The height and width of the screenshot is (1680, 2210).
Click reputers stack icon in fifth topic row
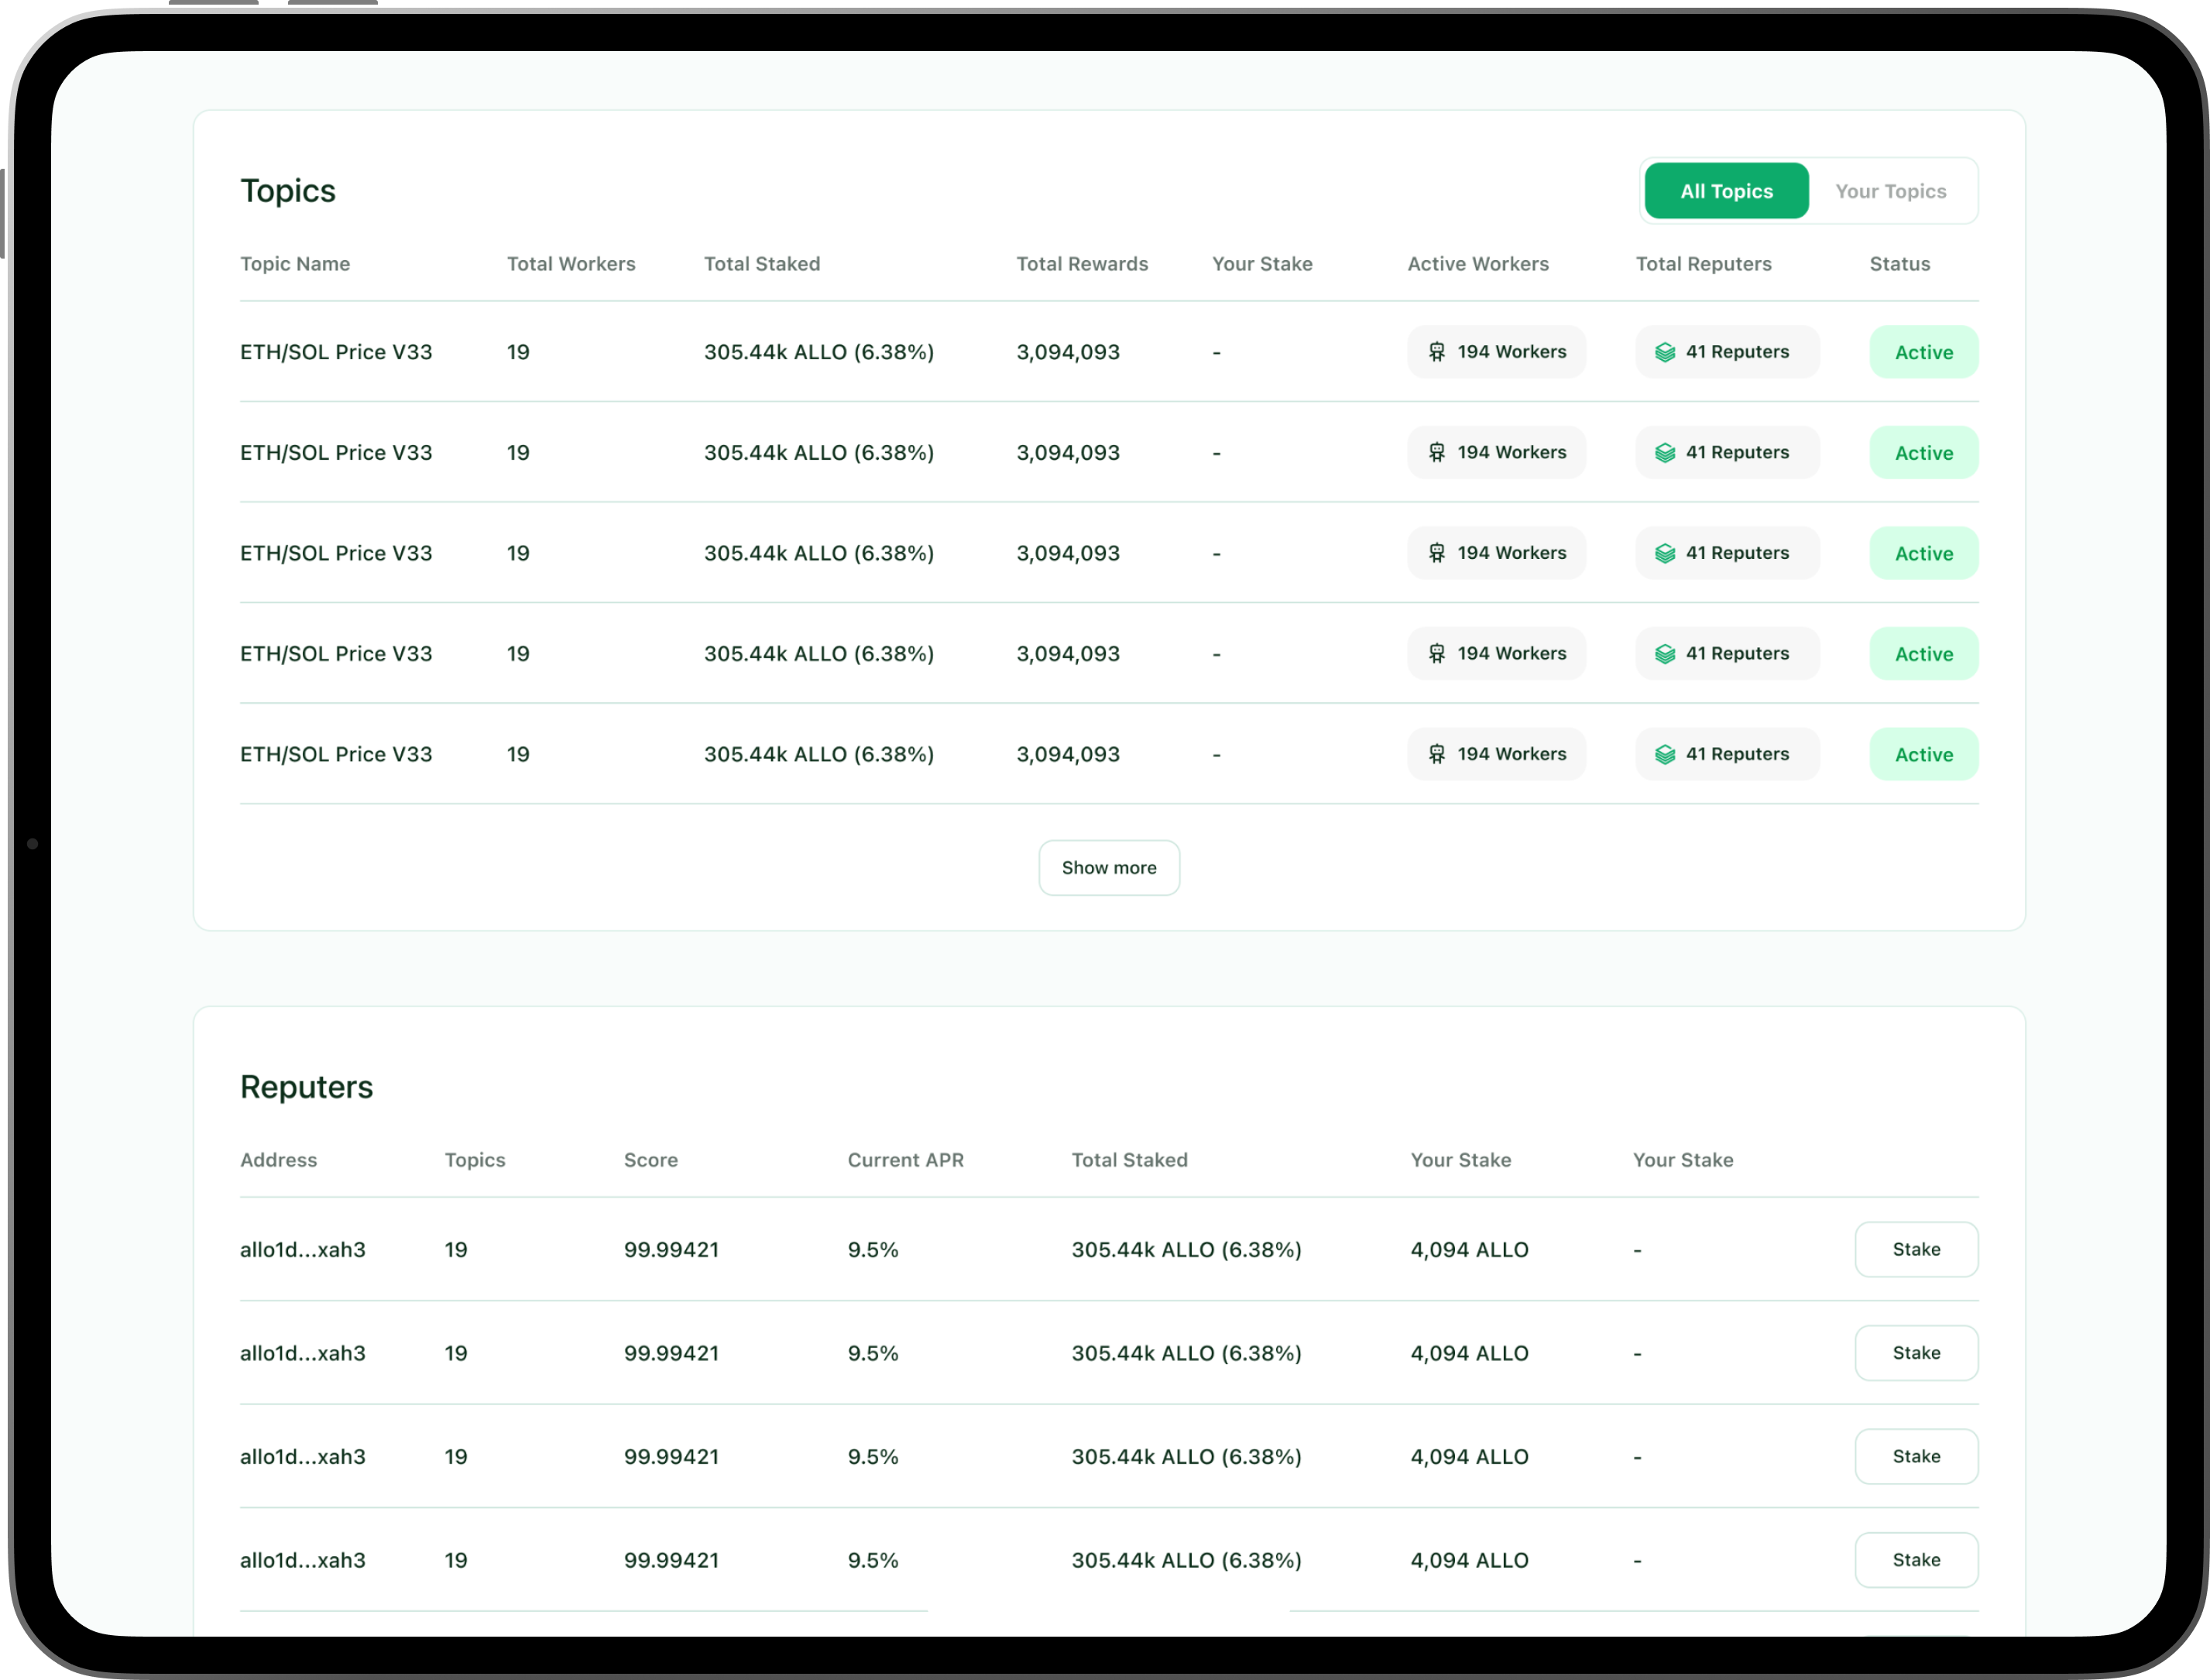[x=1665, y=755]
